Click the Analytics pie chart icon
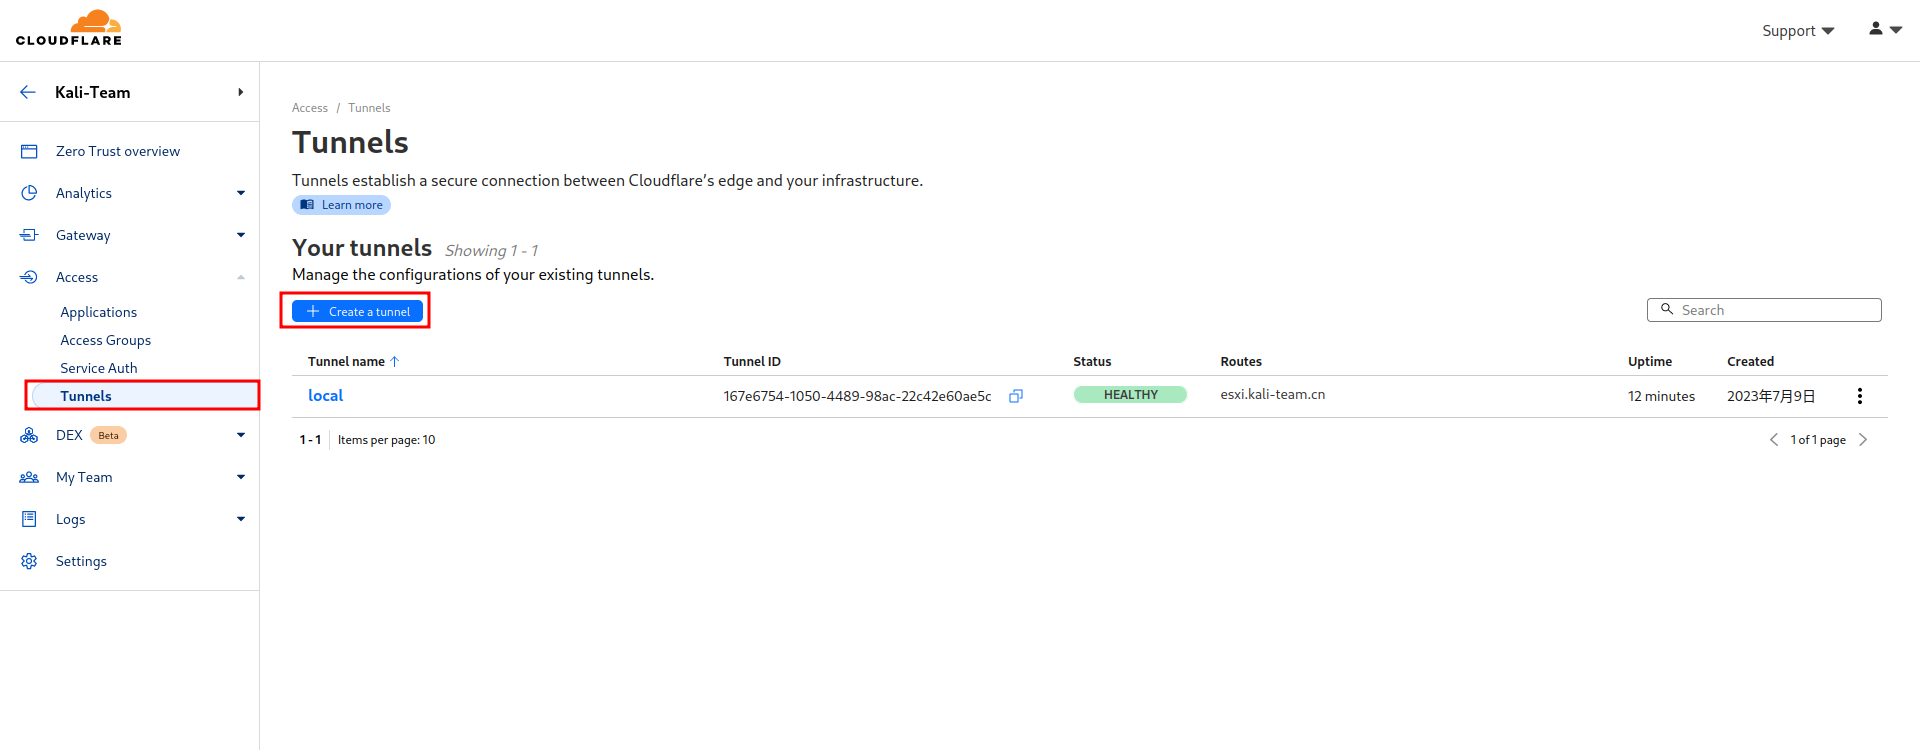This screenshot has width=1920, height=750. pyautogui.click(x=29, y=193)
